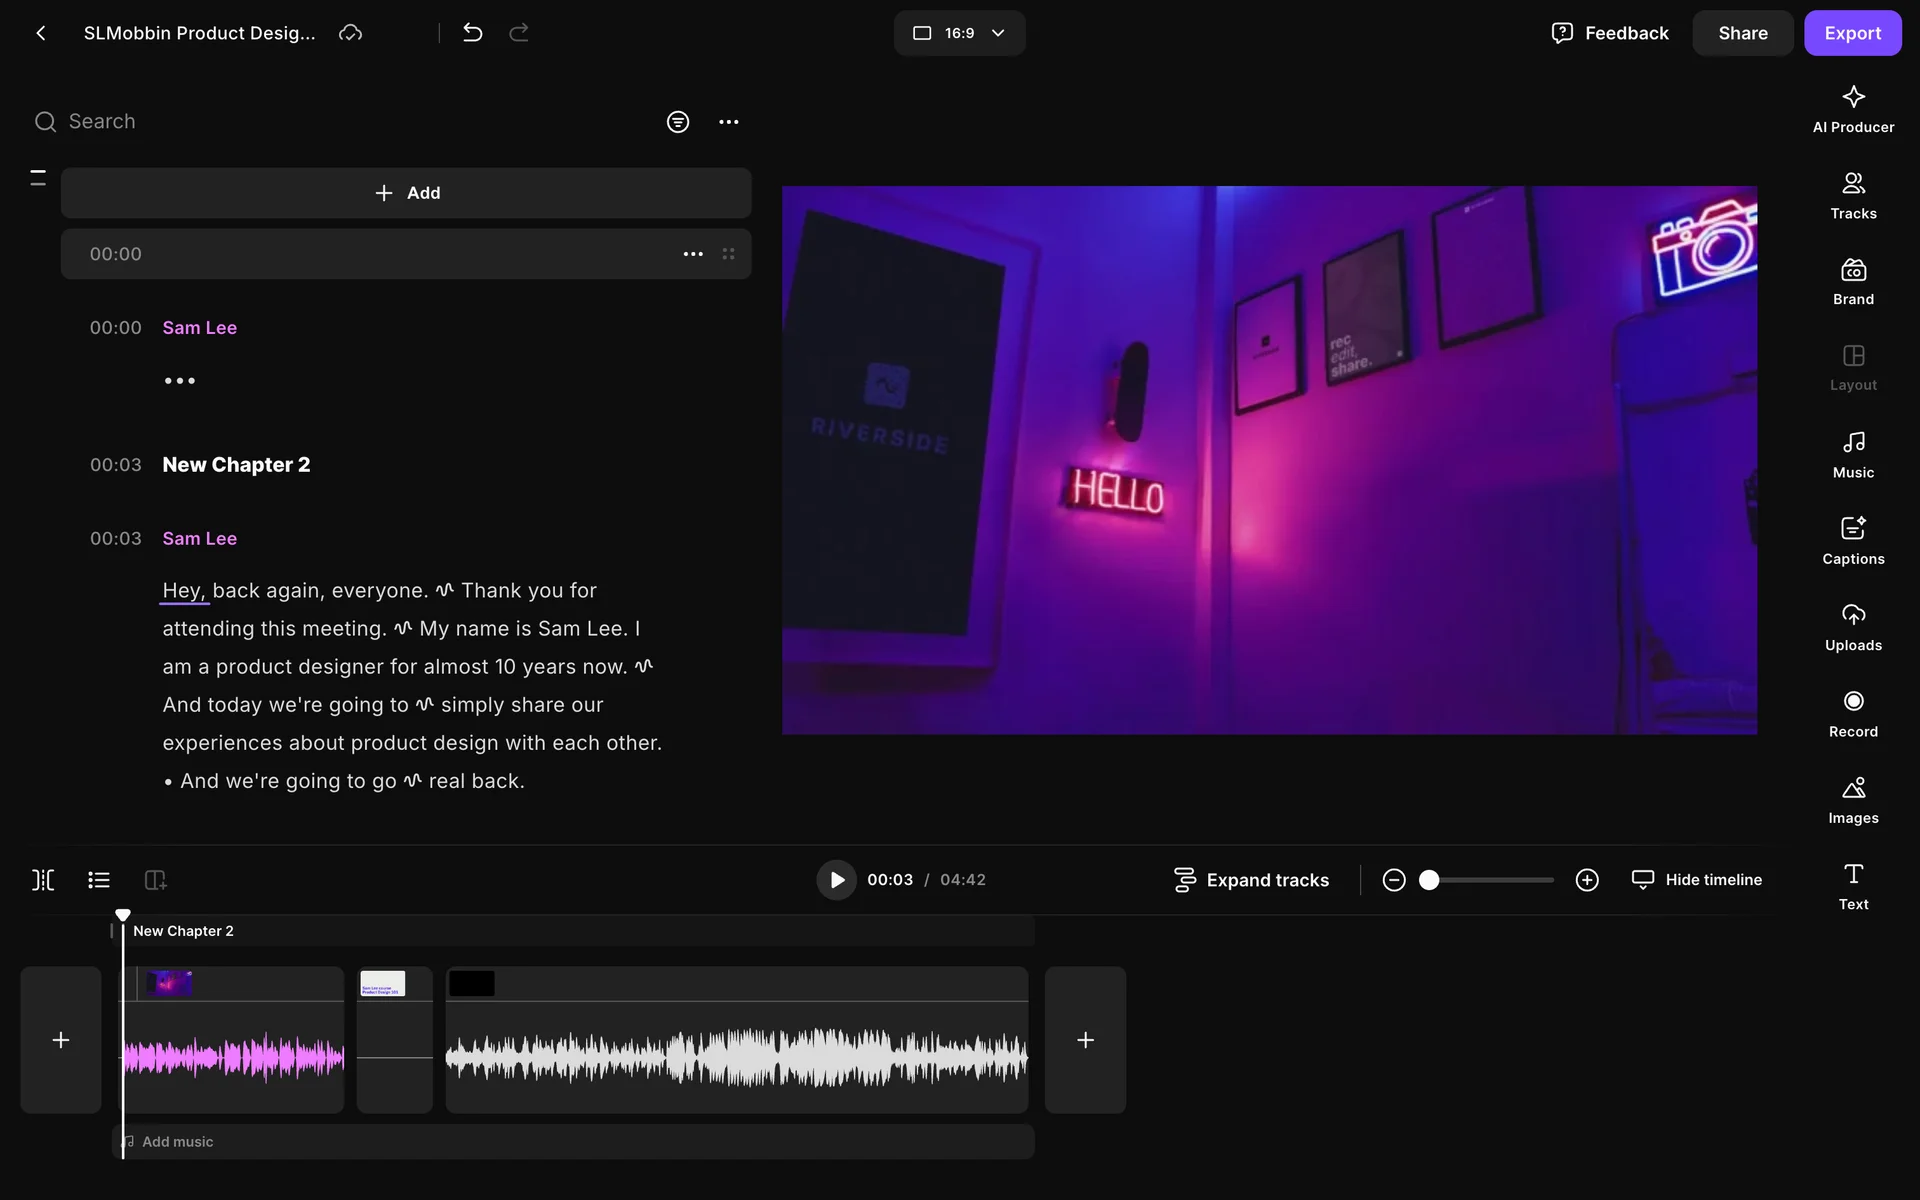1920x1200 pixels.
Task: Open the Text sidebar tab
Action: 1852,886
